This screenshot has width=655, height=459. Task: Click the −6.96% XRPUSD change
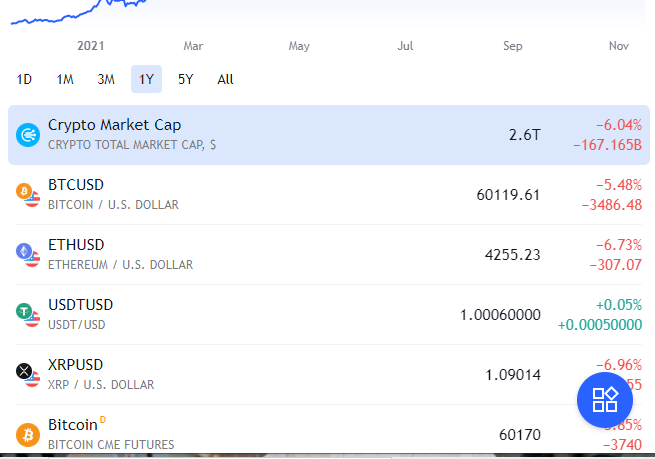[619, 365]
